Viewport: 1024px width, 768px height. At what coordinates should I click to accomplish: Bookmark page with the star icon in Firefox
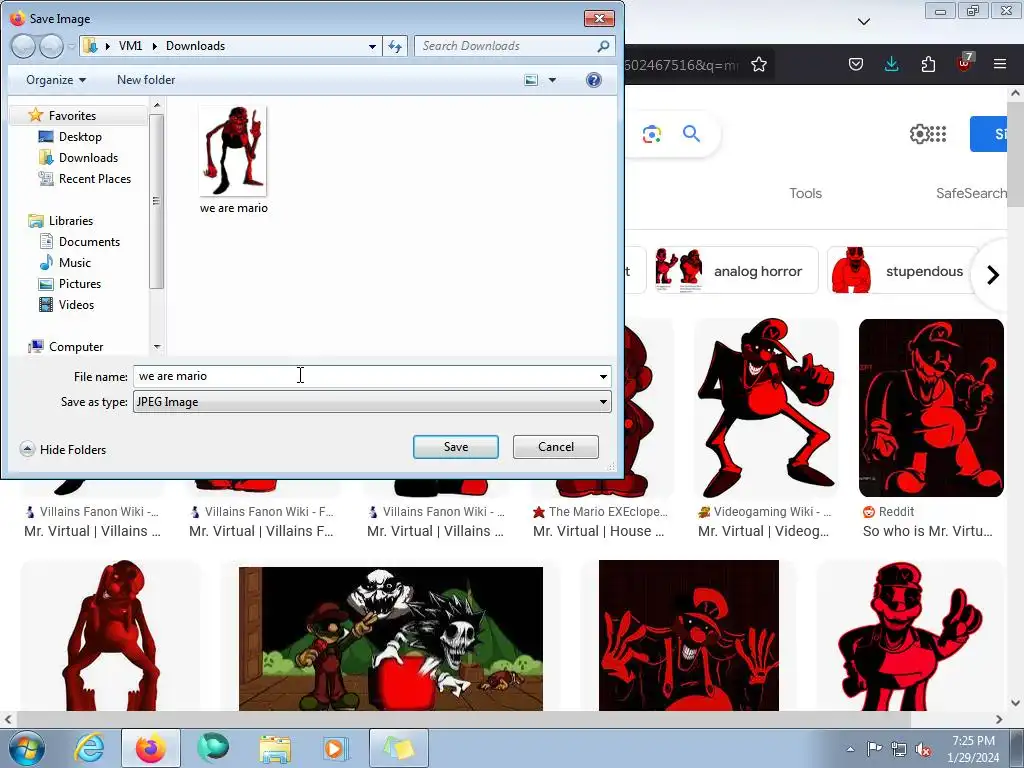pyautogui.click(x=759, y=64)
